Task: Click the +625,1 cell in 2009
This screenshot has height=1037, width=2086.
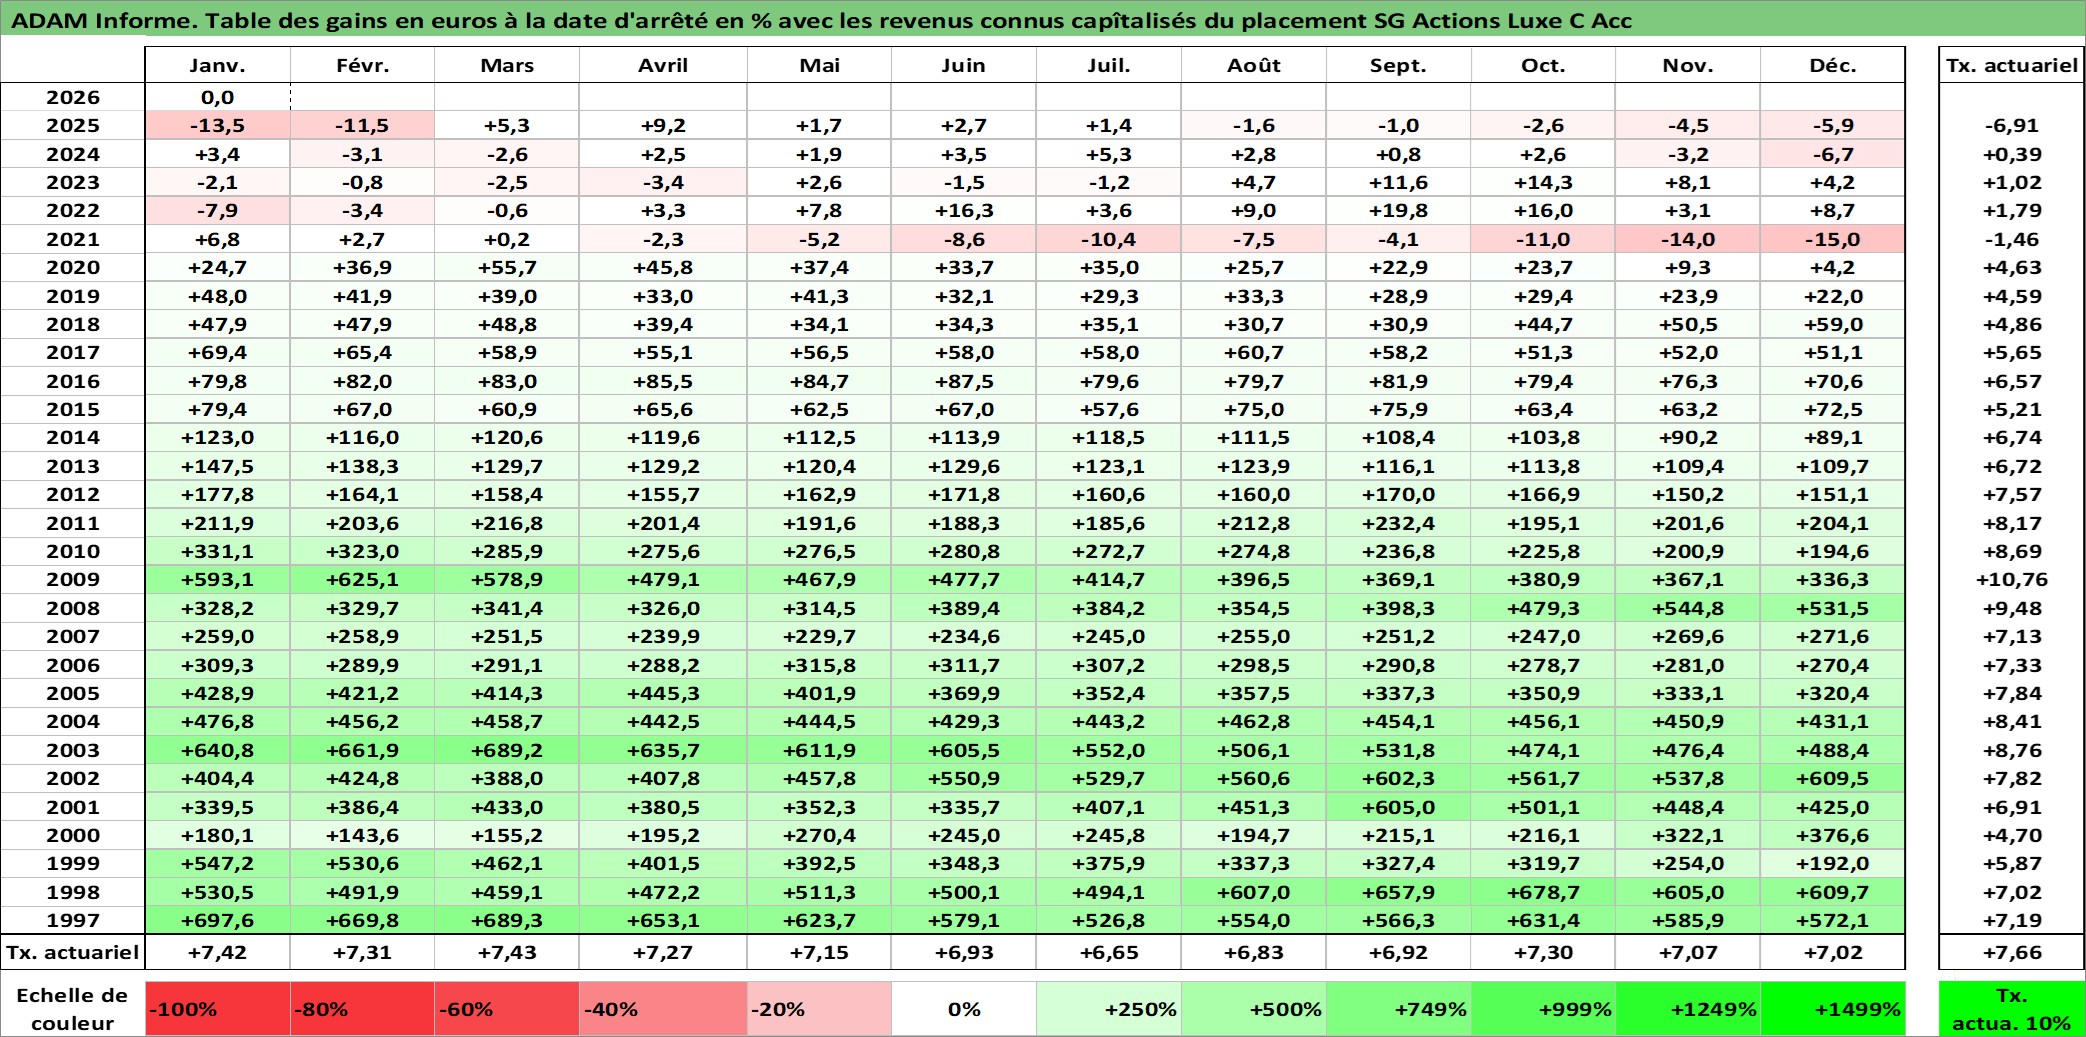Action: [x=362, y=579]
